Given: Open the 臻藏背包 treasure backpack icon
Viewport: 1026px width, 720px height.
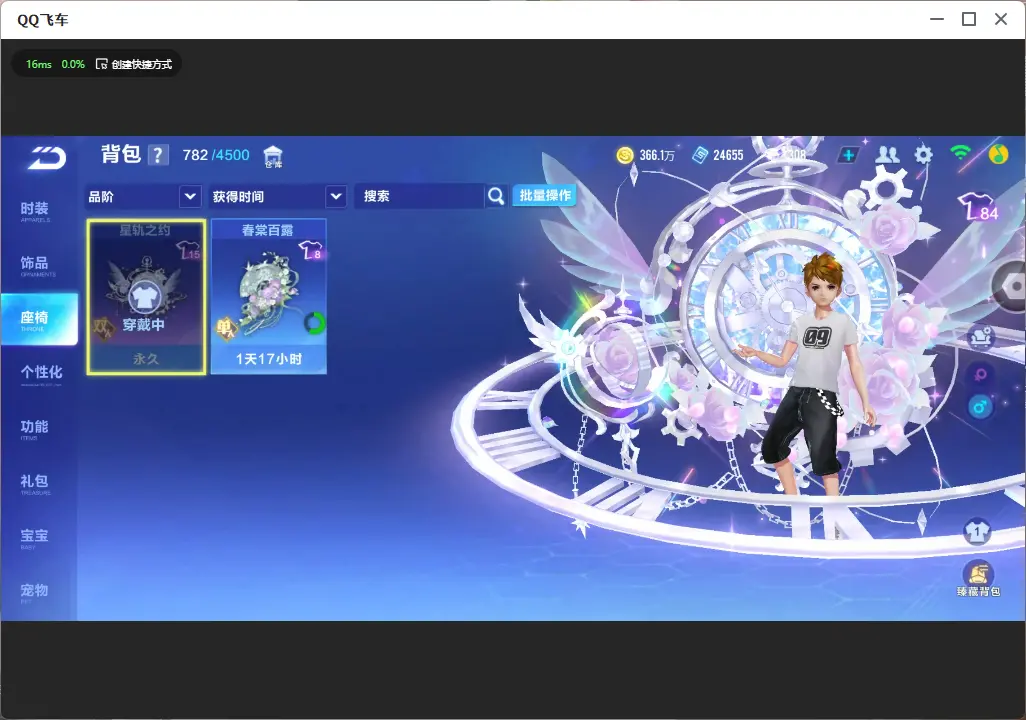Looking at the screenshot, I should click(978, 579).
